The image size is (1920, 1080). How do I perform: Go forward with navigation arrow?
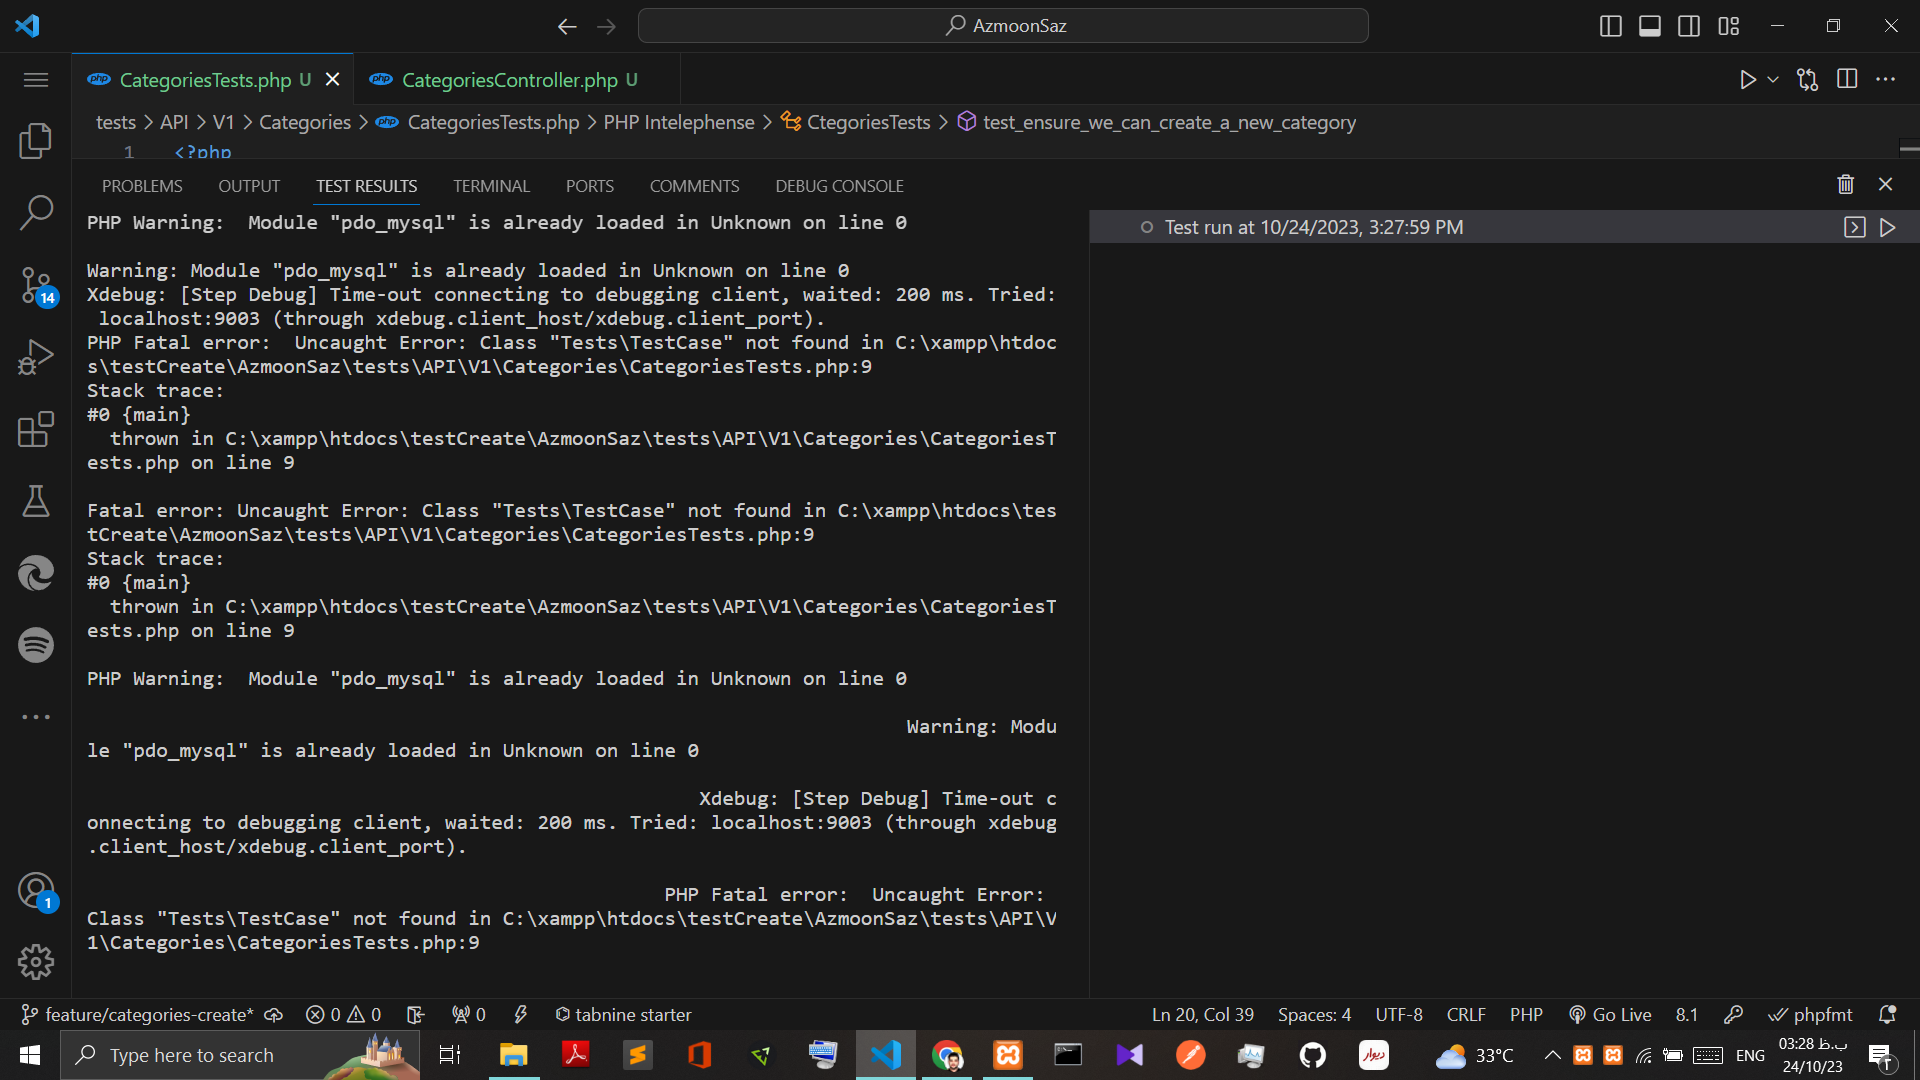[606, 26]
